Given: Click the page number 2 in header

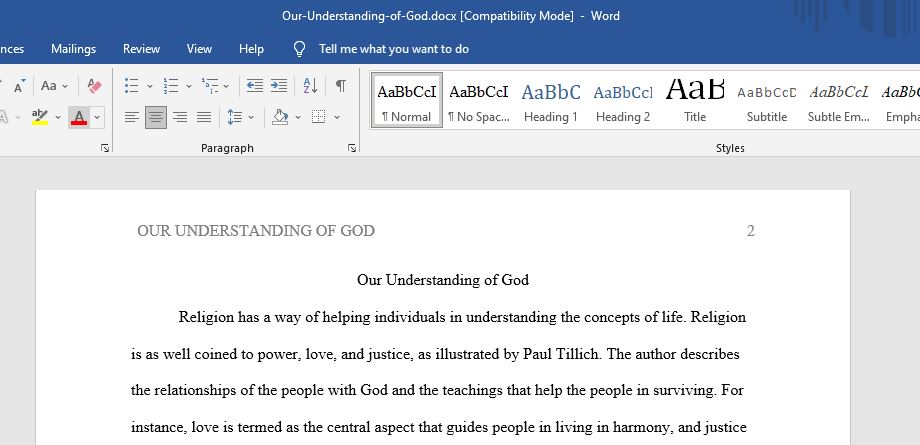Looking at the screenshot, I should (750, 231).
